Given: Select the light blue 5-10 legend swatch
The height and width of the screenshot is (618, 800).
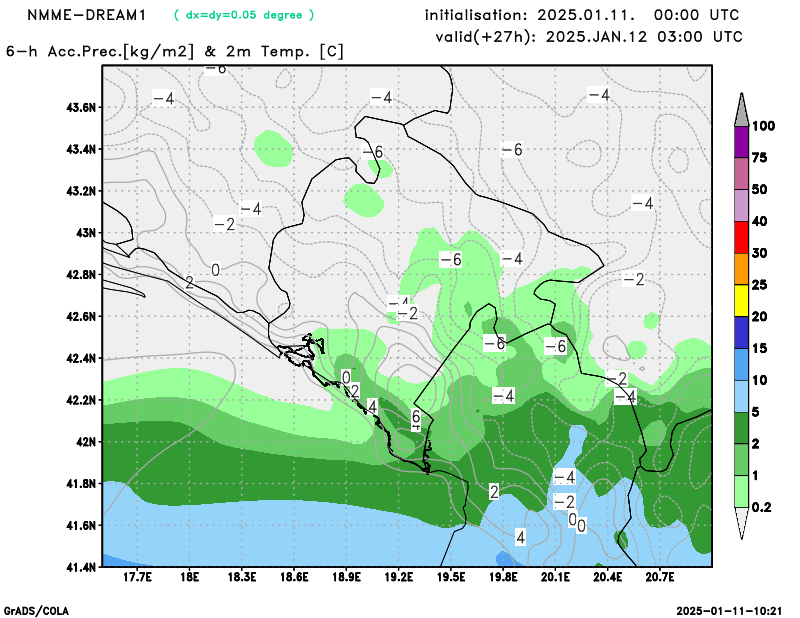Looking at the screenshot, I should (x=741, y=396).
